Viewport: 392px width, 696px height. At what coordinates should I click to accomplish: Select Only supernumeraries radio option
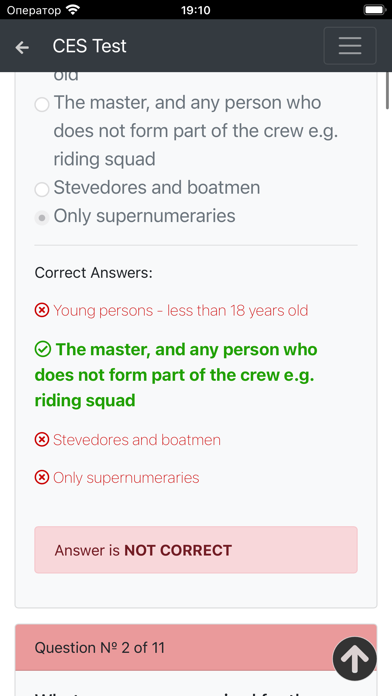pos(42,218)
